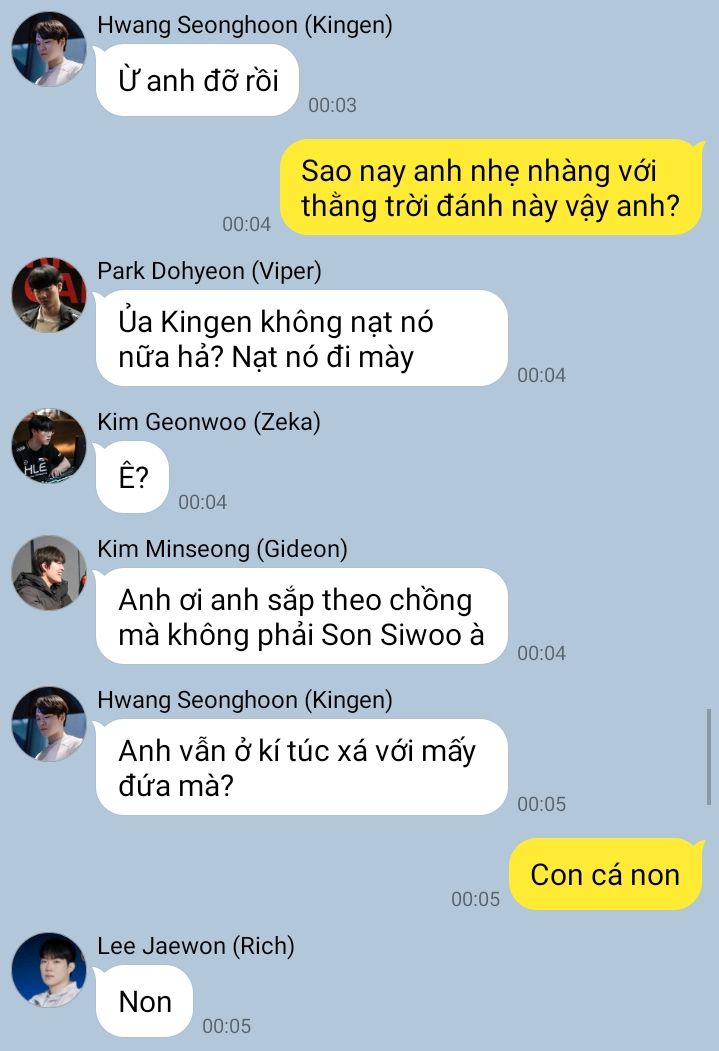This screenshot has width=719, height=1051.
Task: Select the "Ừ anh đỡ rồi" message bubble
Action: pyautogui.click(x=198, y=80)
